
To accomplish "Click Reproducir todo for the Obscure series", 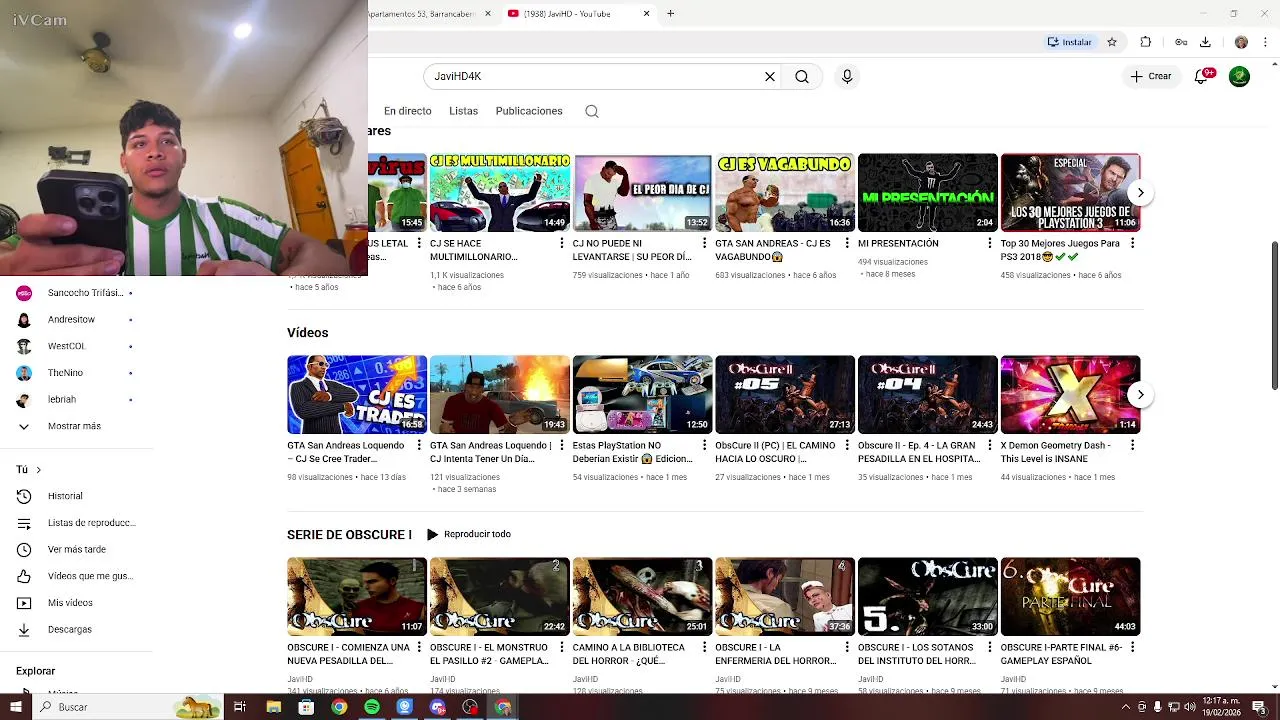I will [x=468, y=534].
